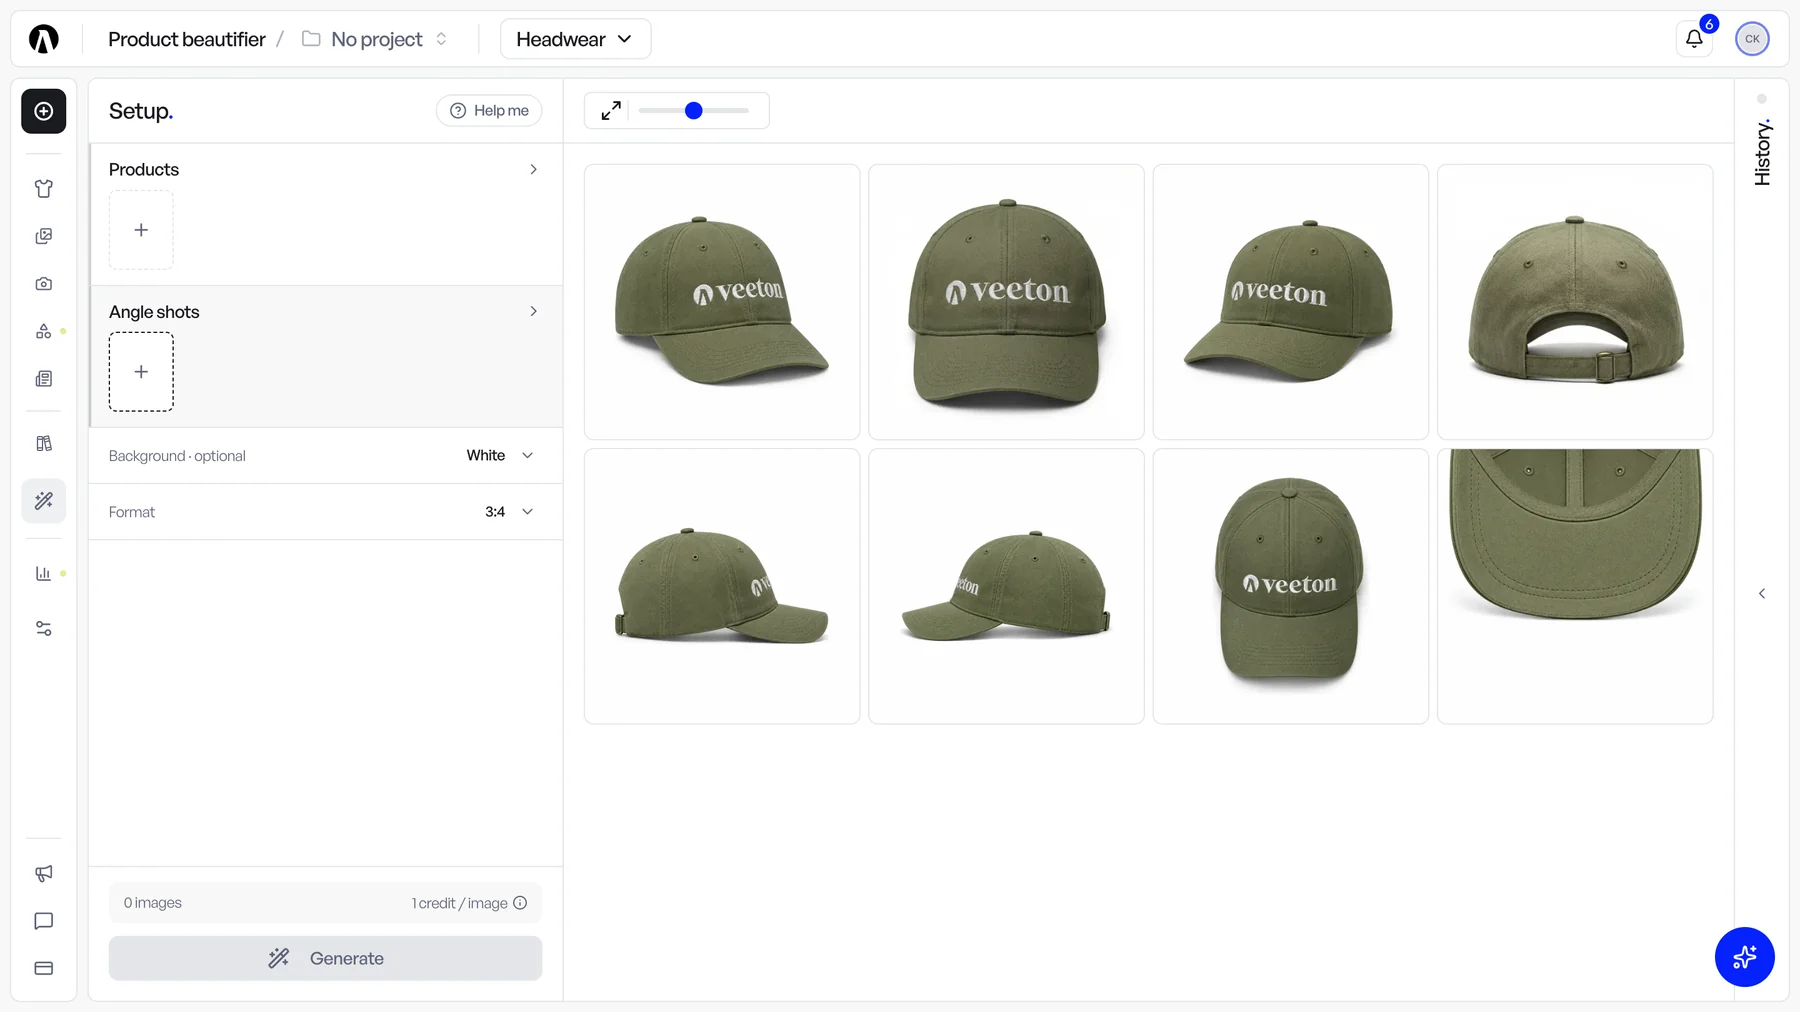Select the top-down veeton cap thumbnail
This screenshot has width=1800, height=1012.
[x=1290, y=586]
